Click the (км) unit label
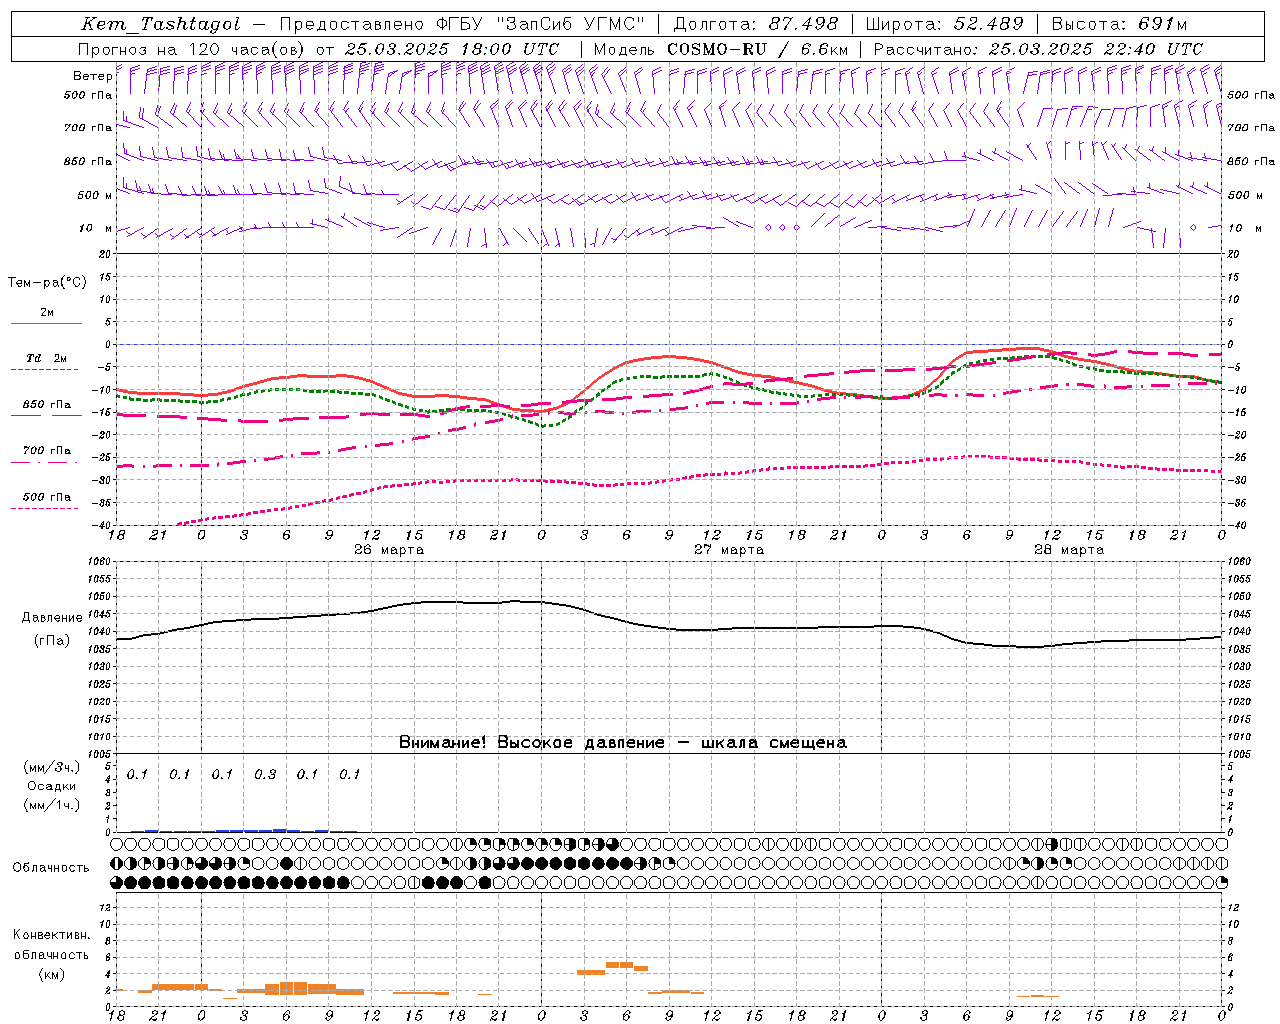Viewport: 1280px width, 1024px height. (52, 973)
